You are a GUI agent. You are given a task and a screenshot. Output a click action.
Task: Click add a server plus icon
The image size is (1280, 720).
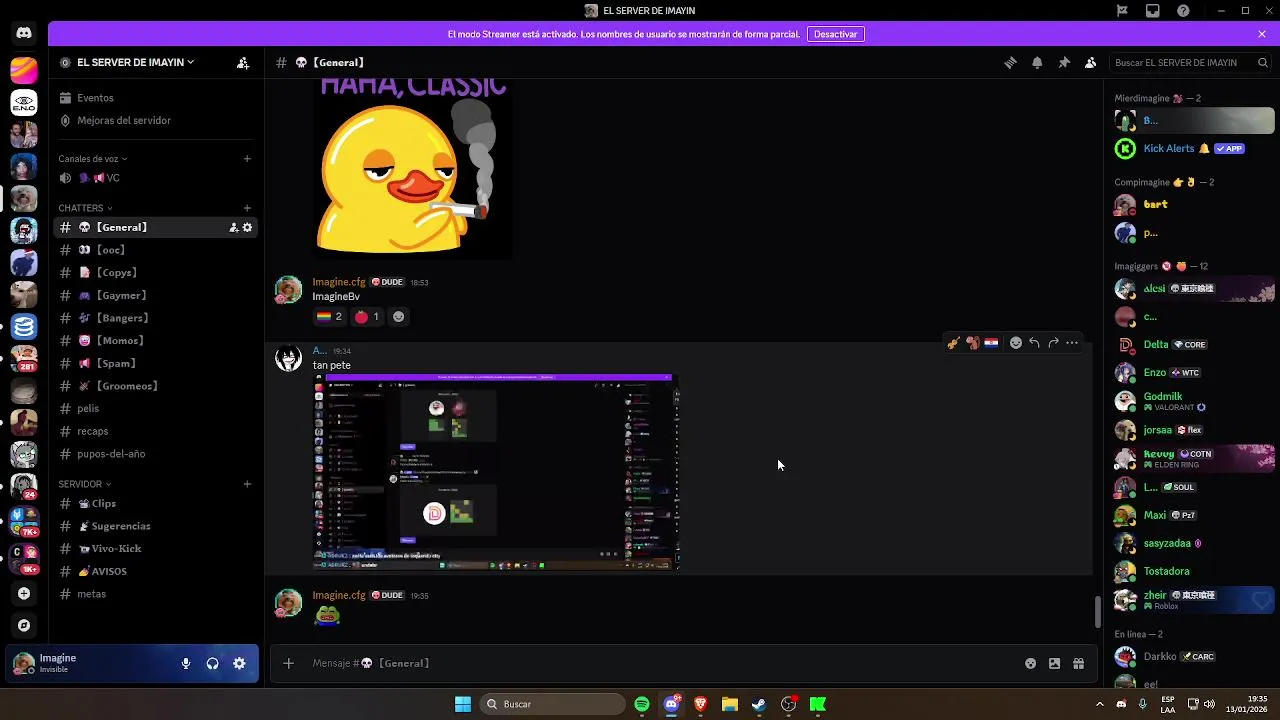(x=24, y=593)
